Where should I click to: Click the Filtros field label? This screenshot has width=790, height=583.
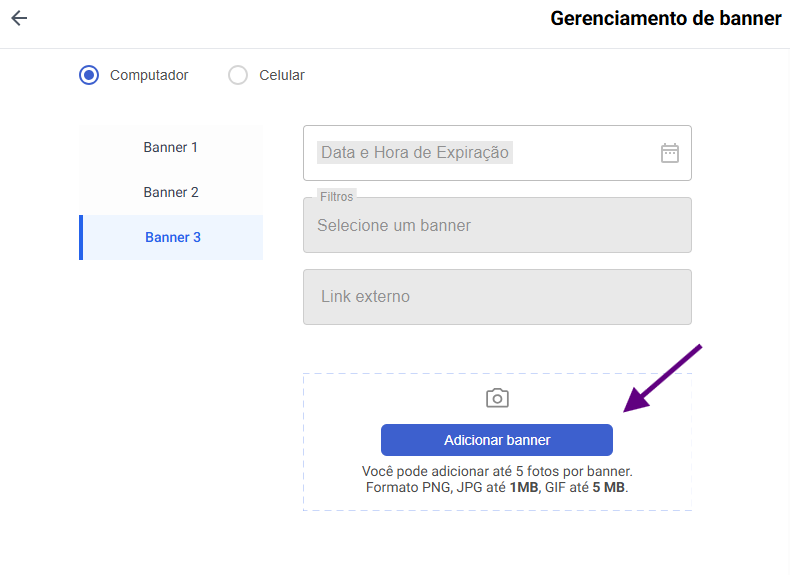click(x=336, y=197)
